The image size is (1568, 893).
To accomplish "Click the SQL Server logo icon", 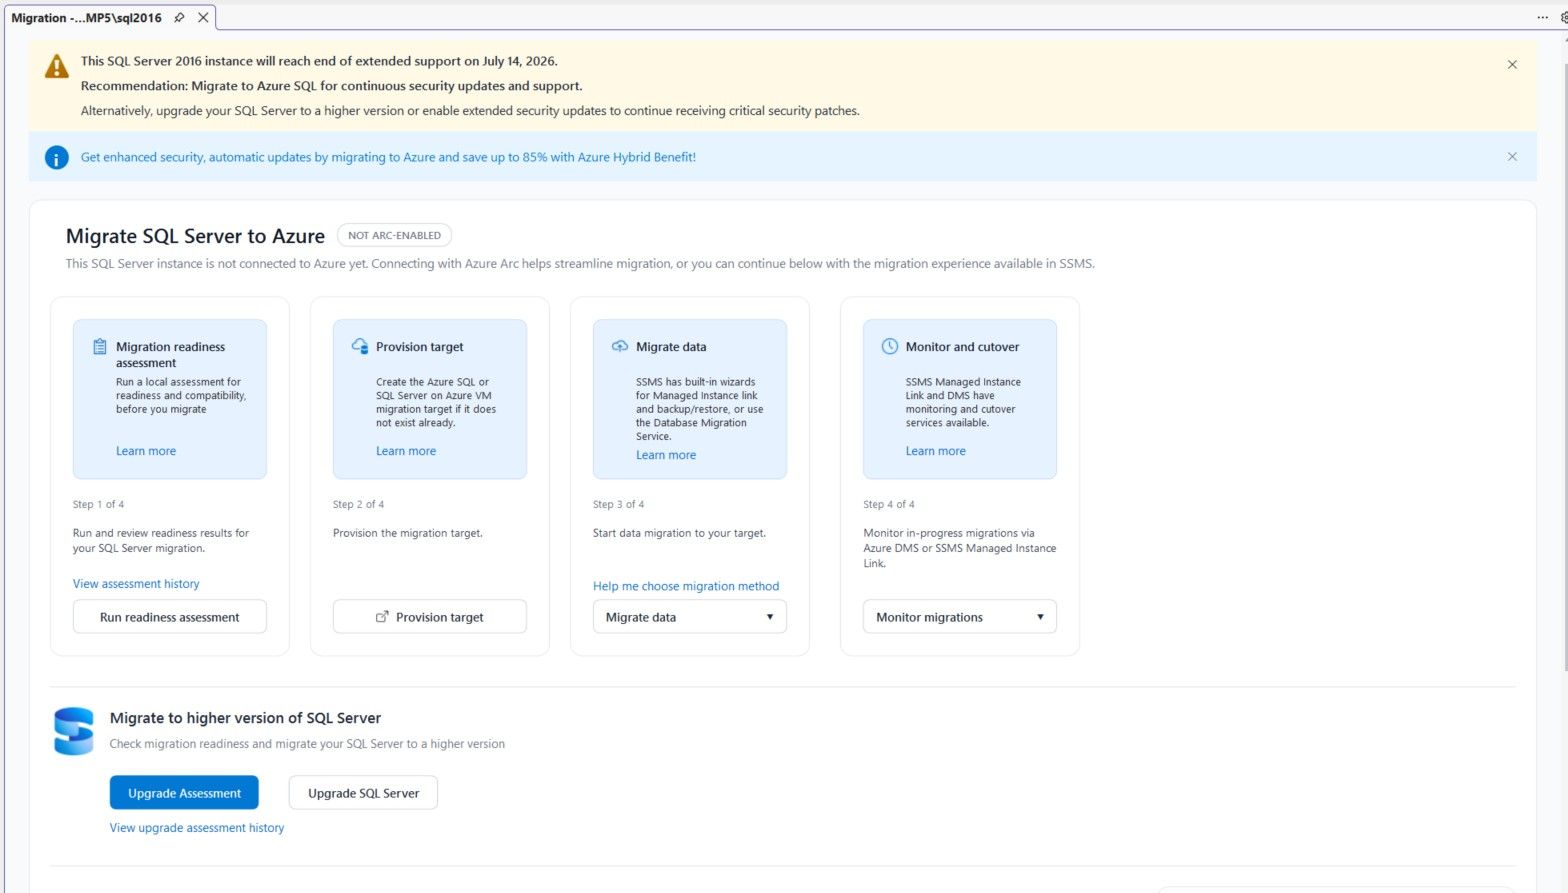I will 74,731.
